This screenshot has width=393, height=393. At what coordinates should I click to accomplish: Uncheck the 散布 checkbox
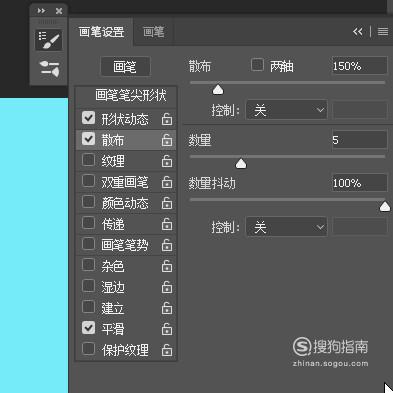(x=88, y=139)
